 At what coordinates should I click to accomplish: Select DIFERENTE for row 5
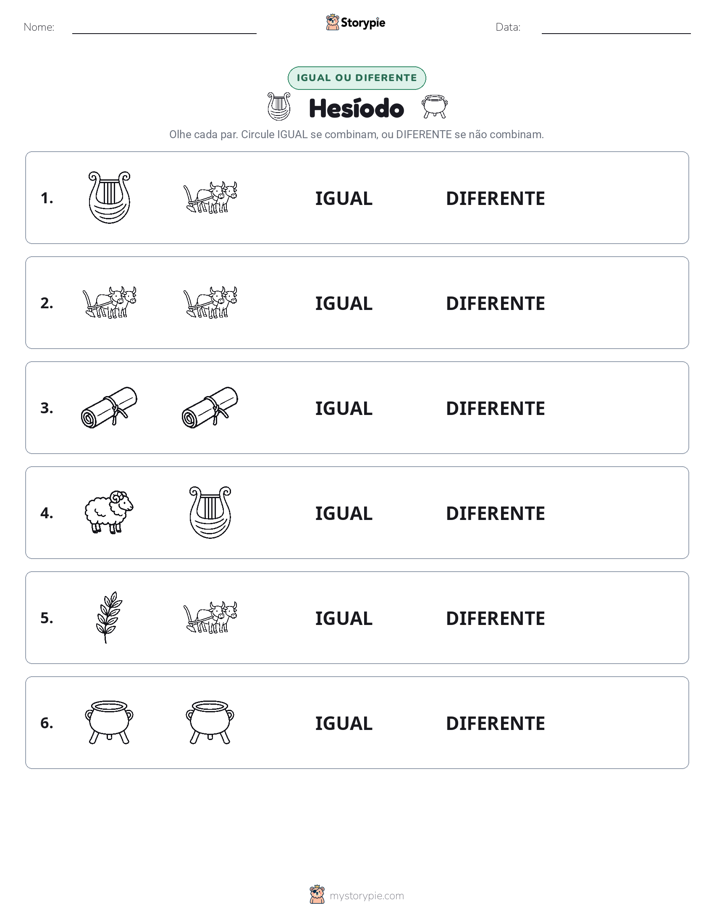(x=495, y=618)
